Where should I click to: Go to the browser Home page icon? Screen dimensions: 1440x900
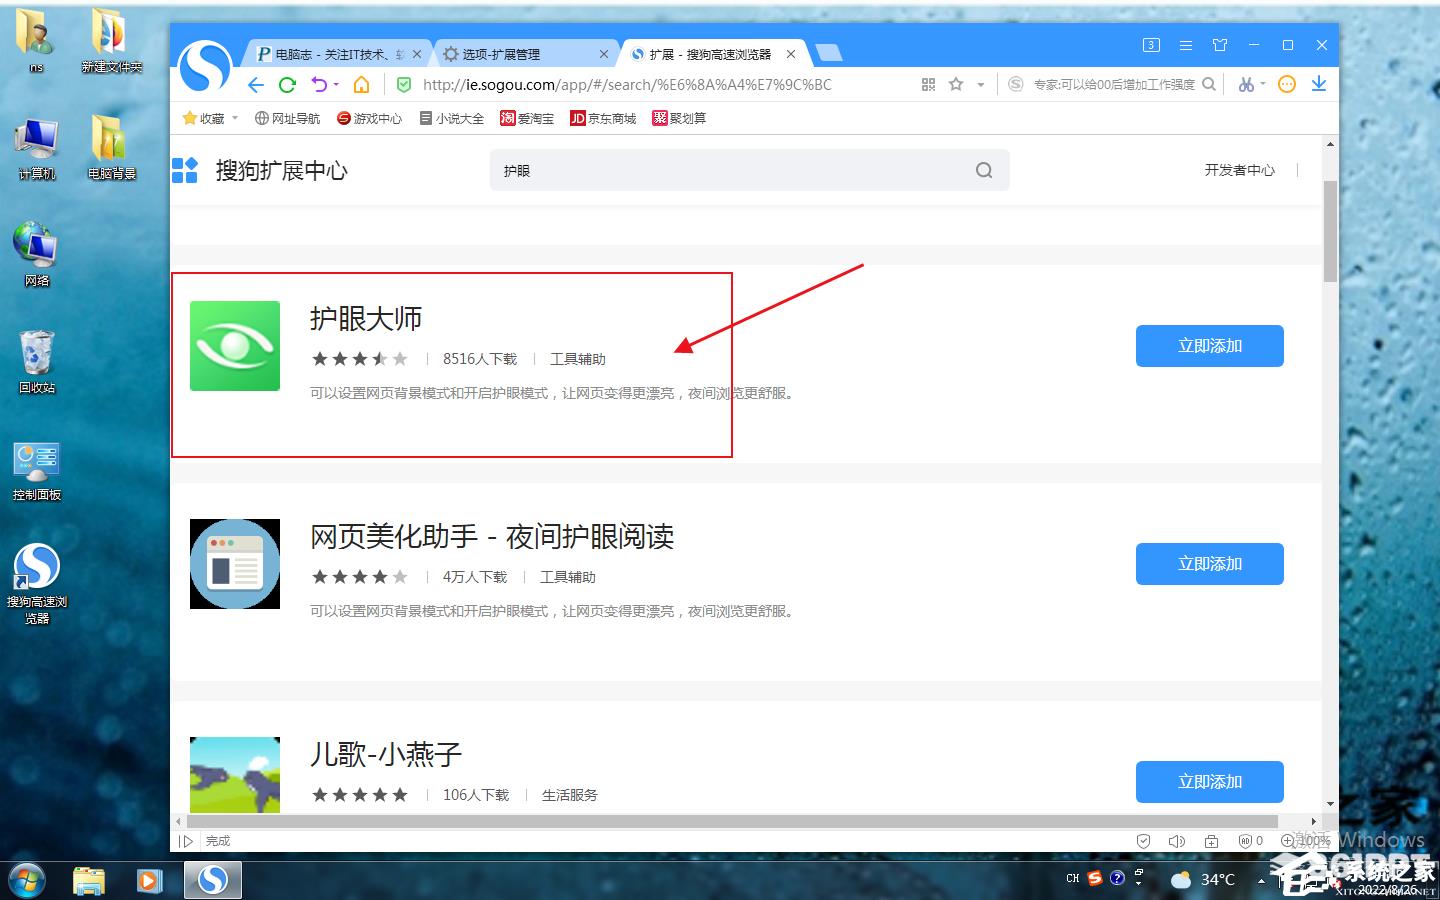pyautogui.click(x=362, y=85)
